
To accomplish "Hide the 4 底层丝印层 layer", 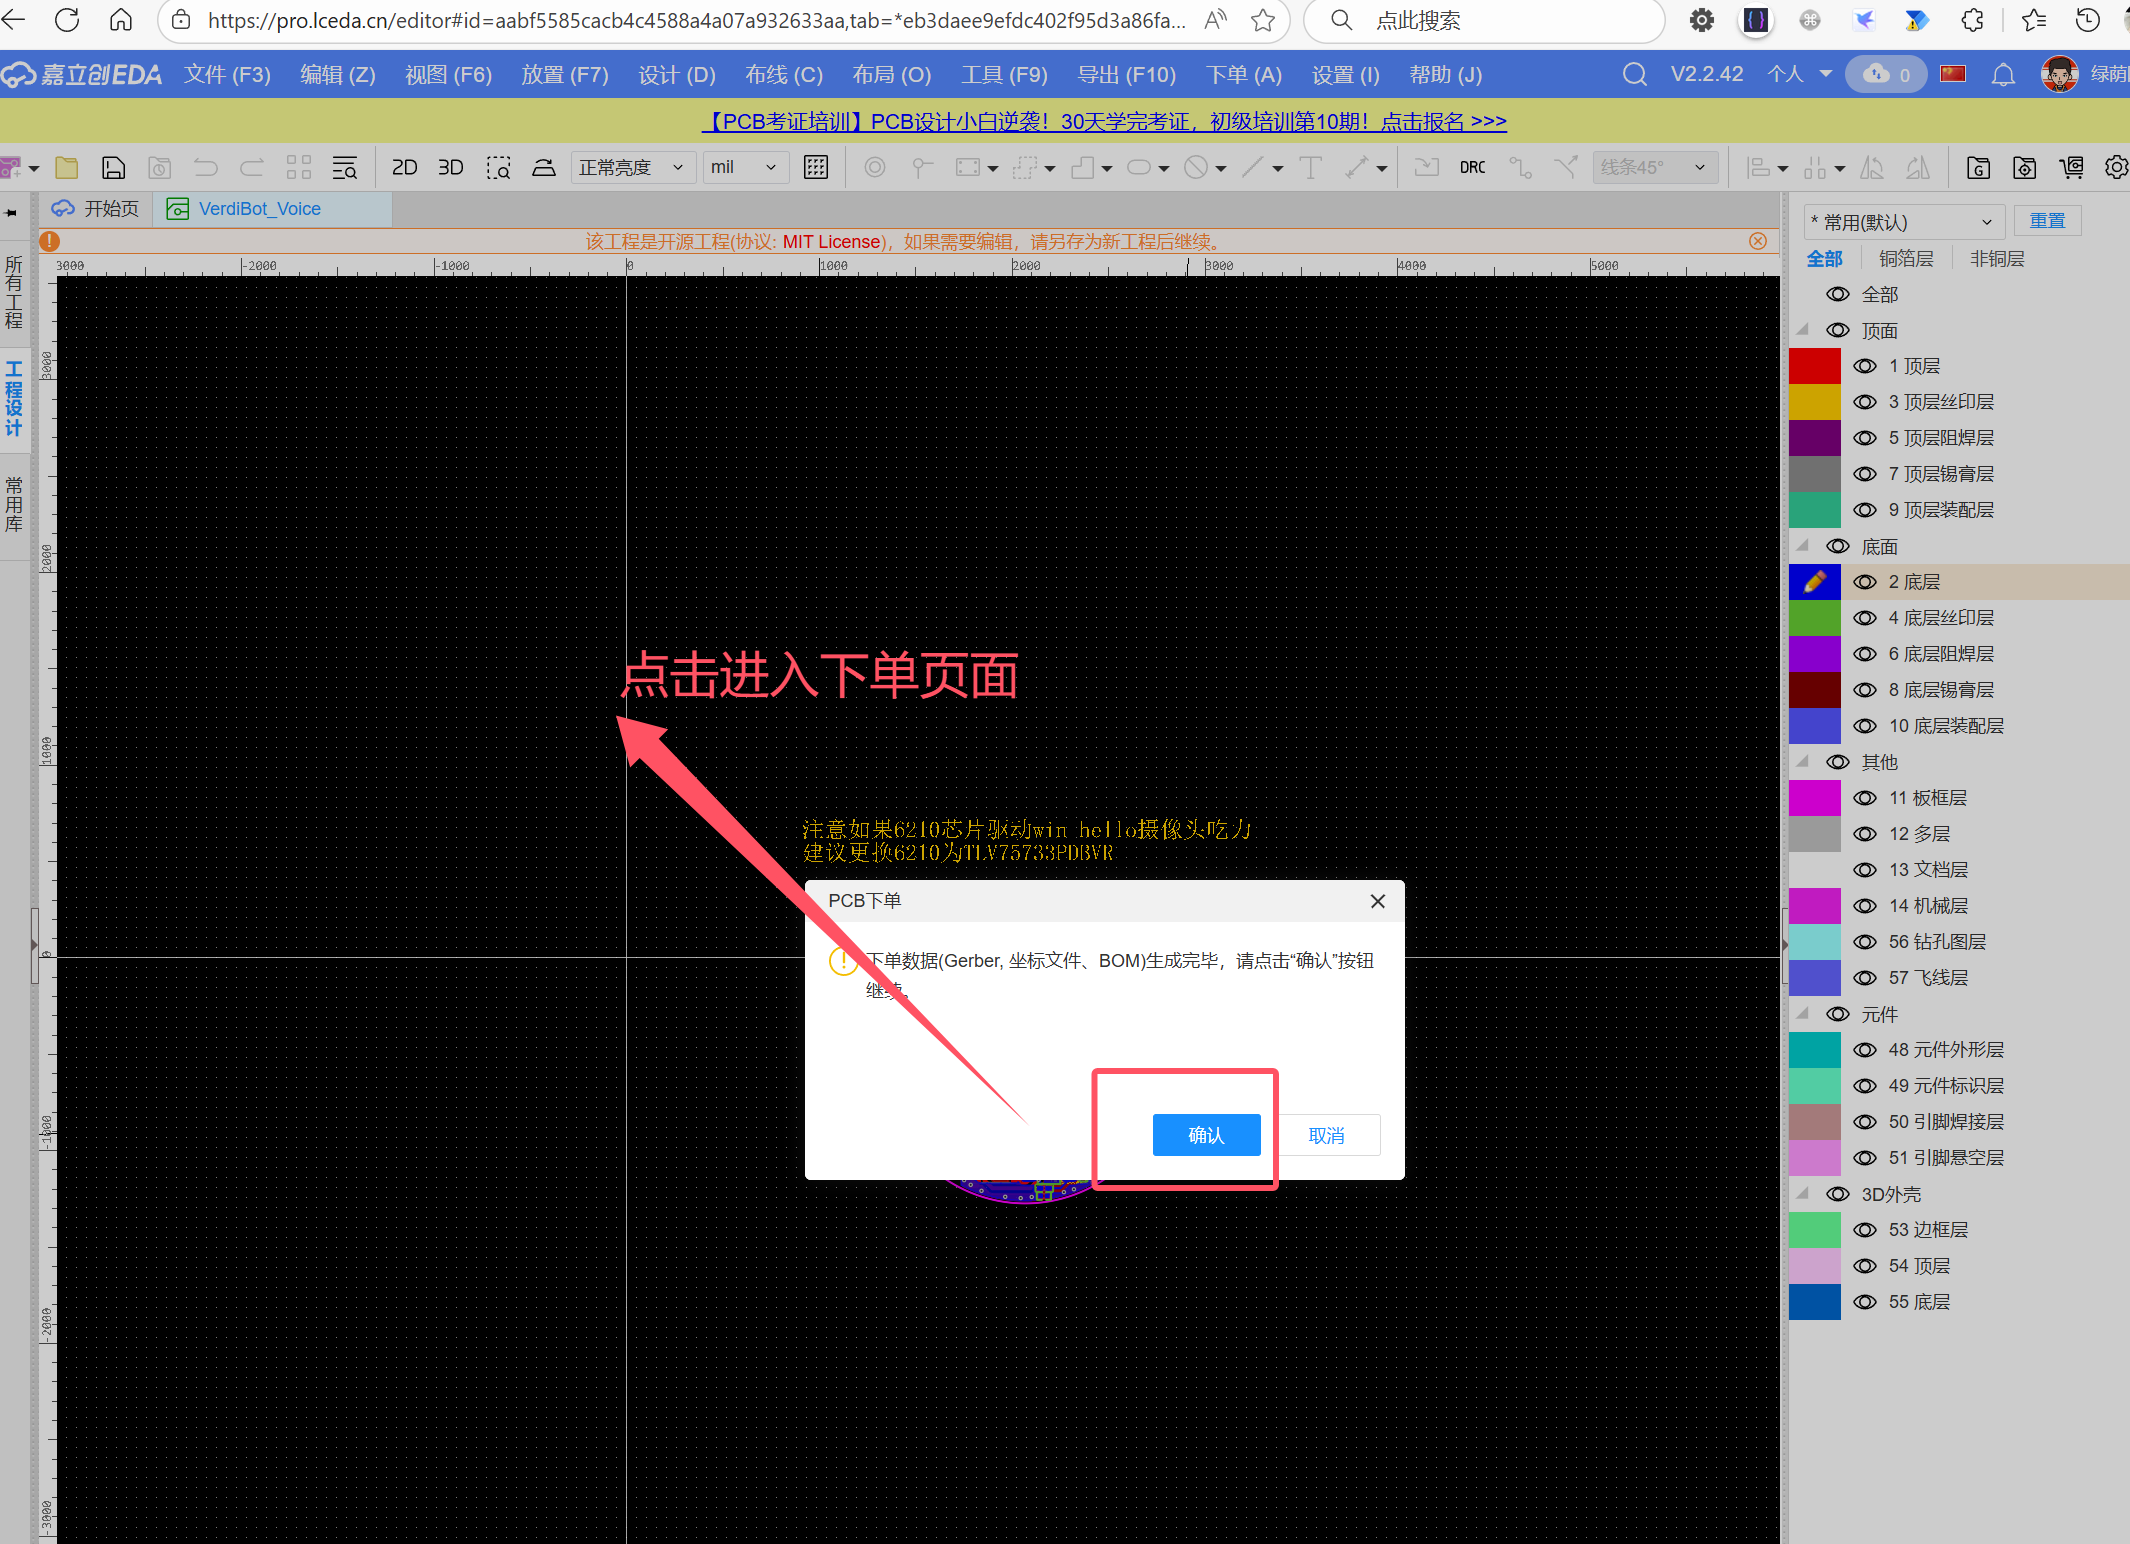I will coord(1865,618).
